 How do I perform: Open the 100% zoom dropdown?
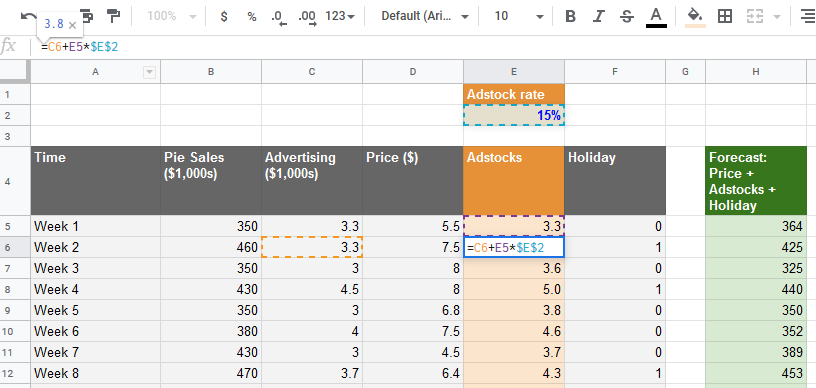pyautogui.click(x=172, y=17)
